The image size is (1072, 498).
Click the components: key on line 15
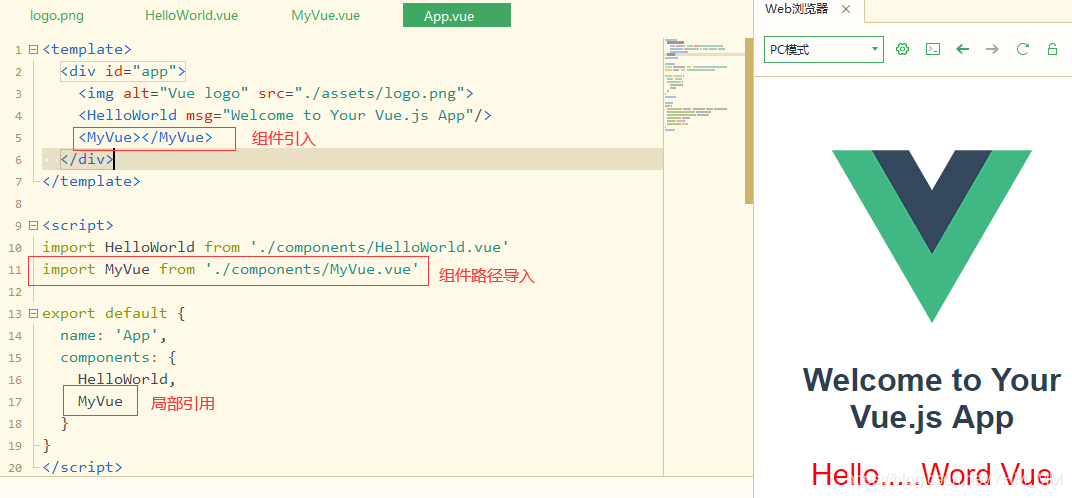tap(109, 357)
